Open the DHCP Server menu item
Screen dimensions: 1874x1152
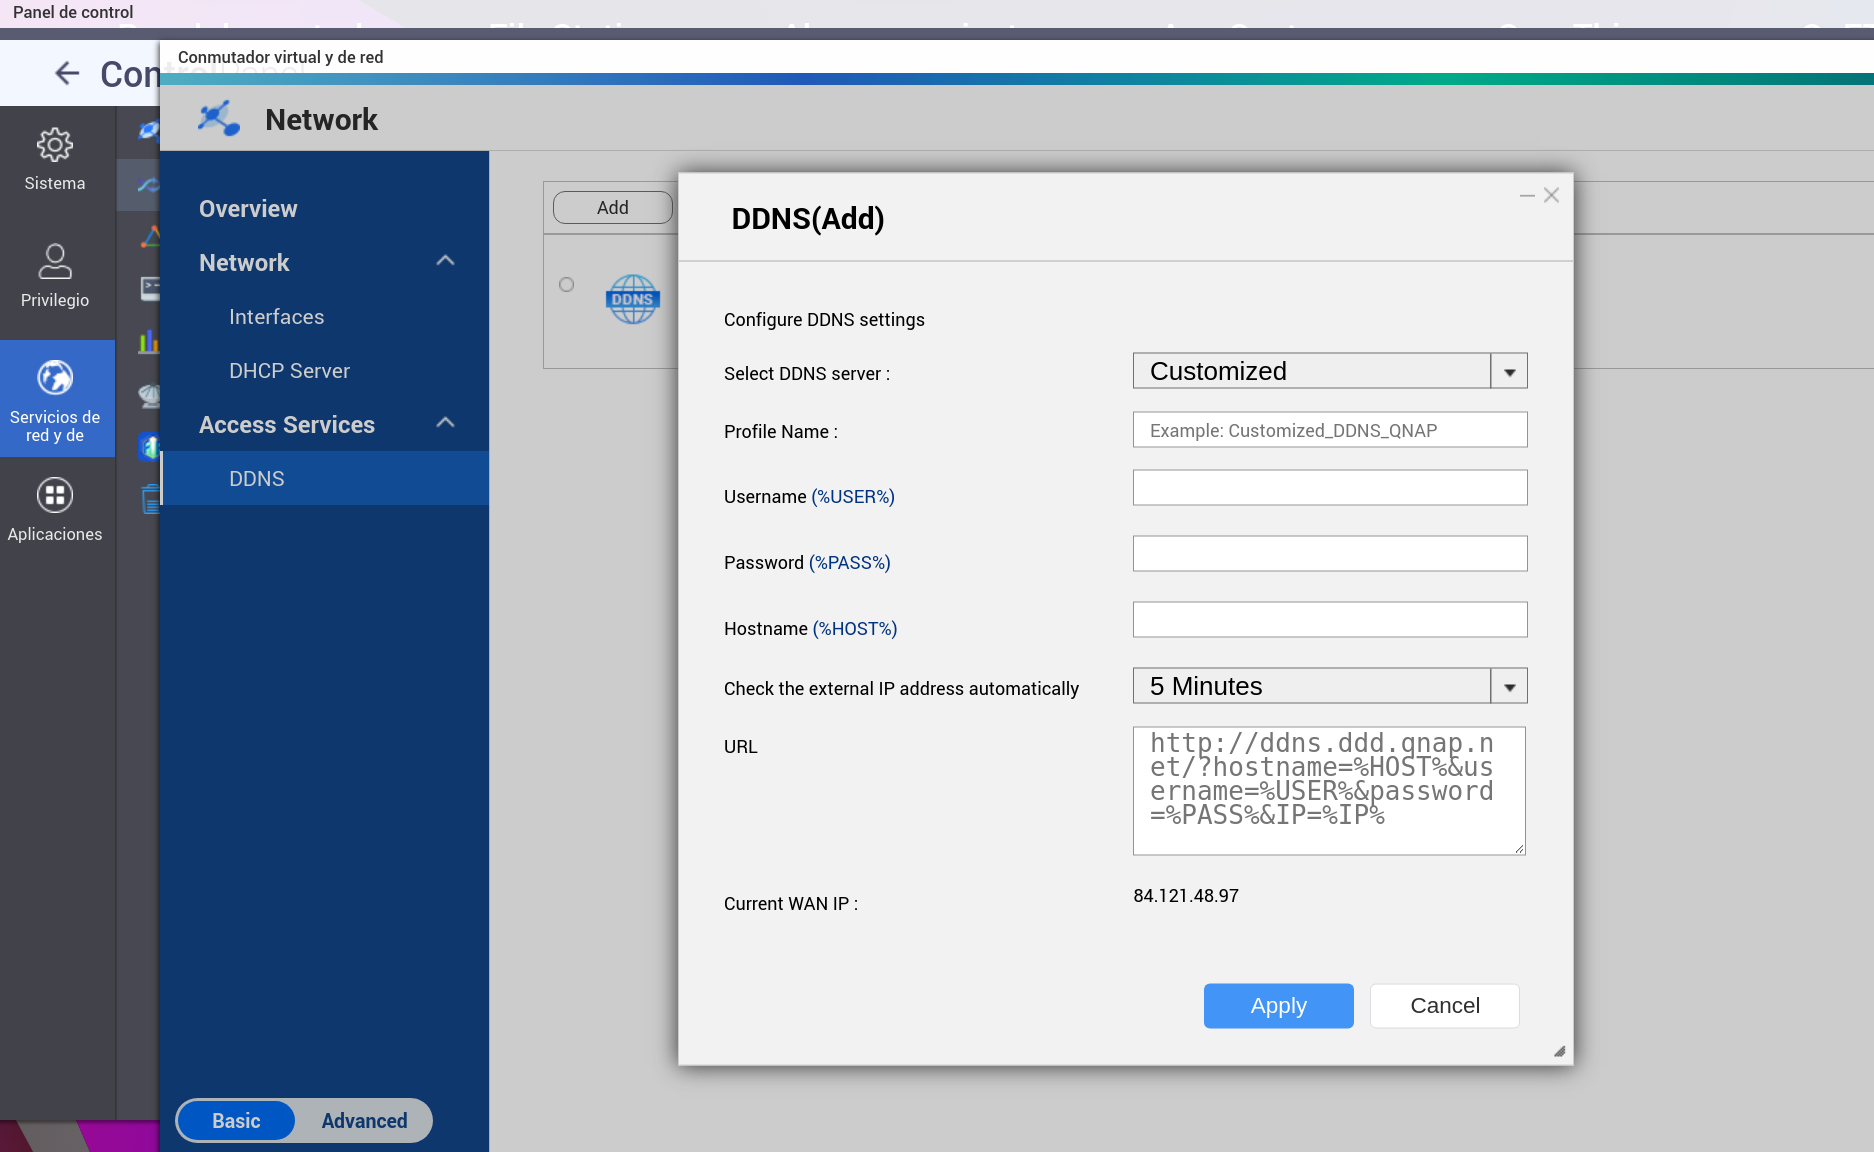tap(289, 371)
